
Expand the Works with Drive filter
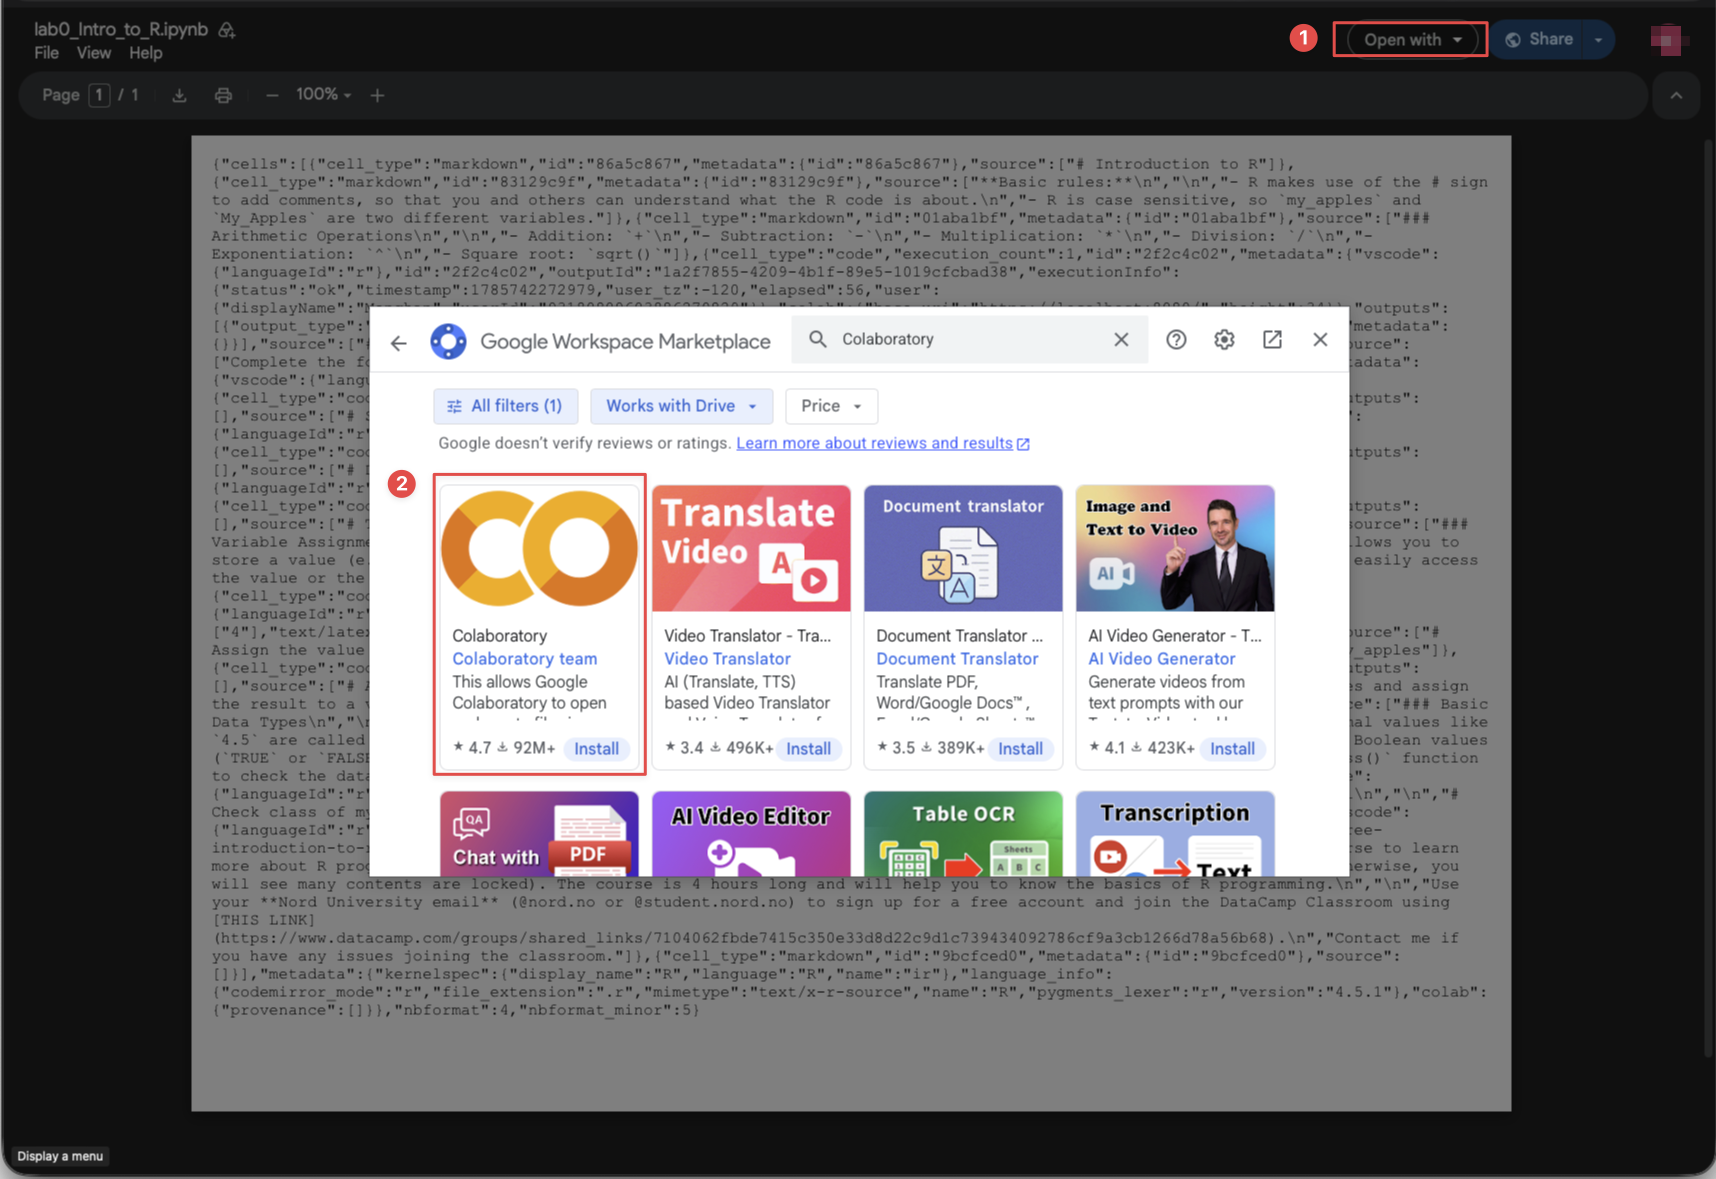click(x=681, y=406)
